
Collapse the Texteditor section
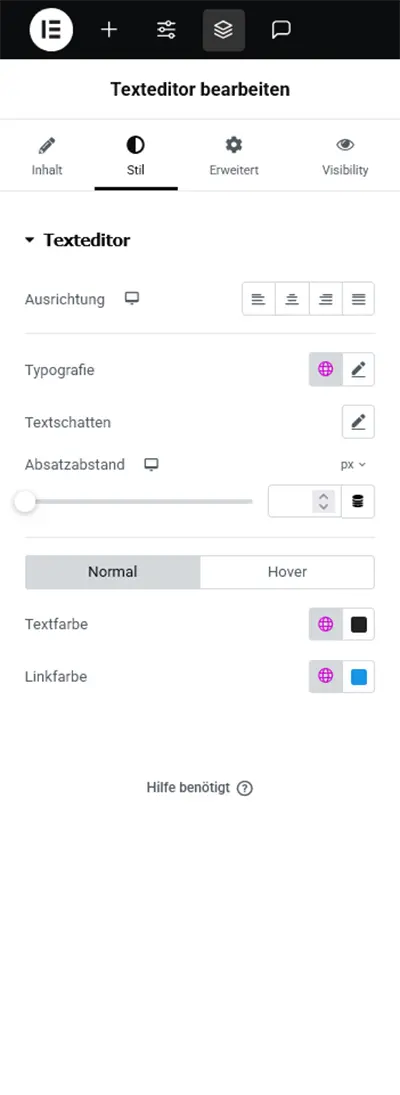coord(77,240)
